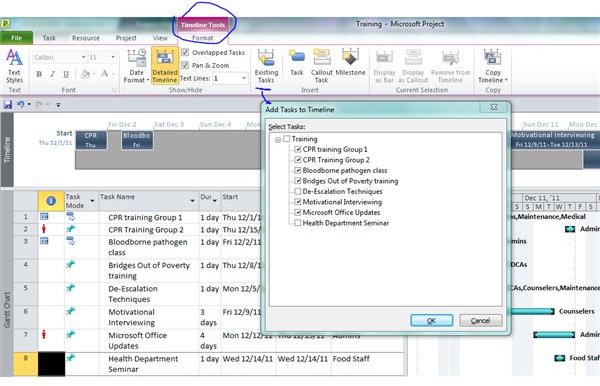Switch to the Project ribbon tab
Viewport: 600px width, 386px height.
click(x=126, y=38)
